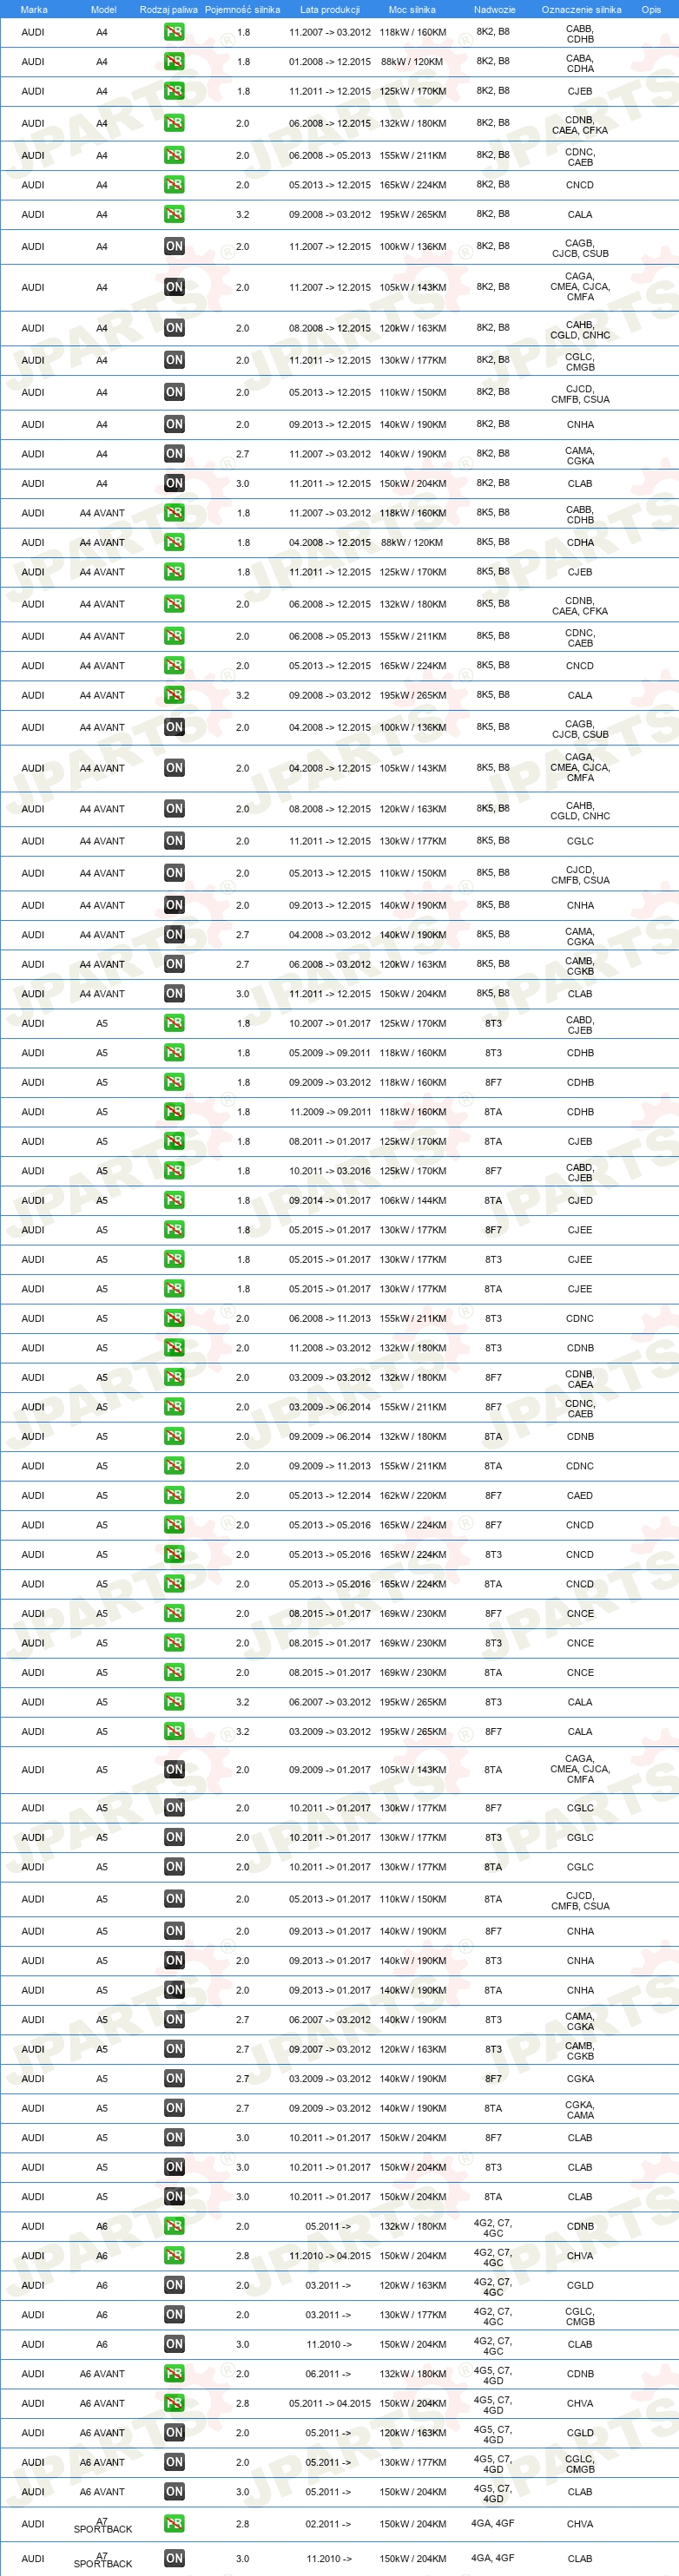679x2576 pixels.
Task: Click production dates 09.2014 -> 01.2017
Action: click(330, 1201)
